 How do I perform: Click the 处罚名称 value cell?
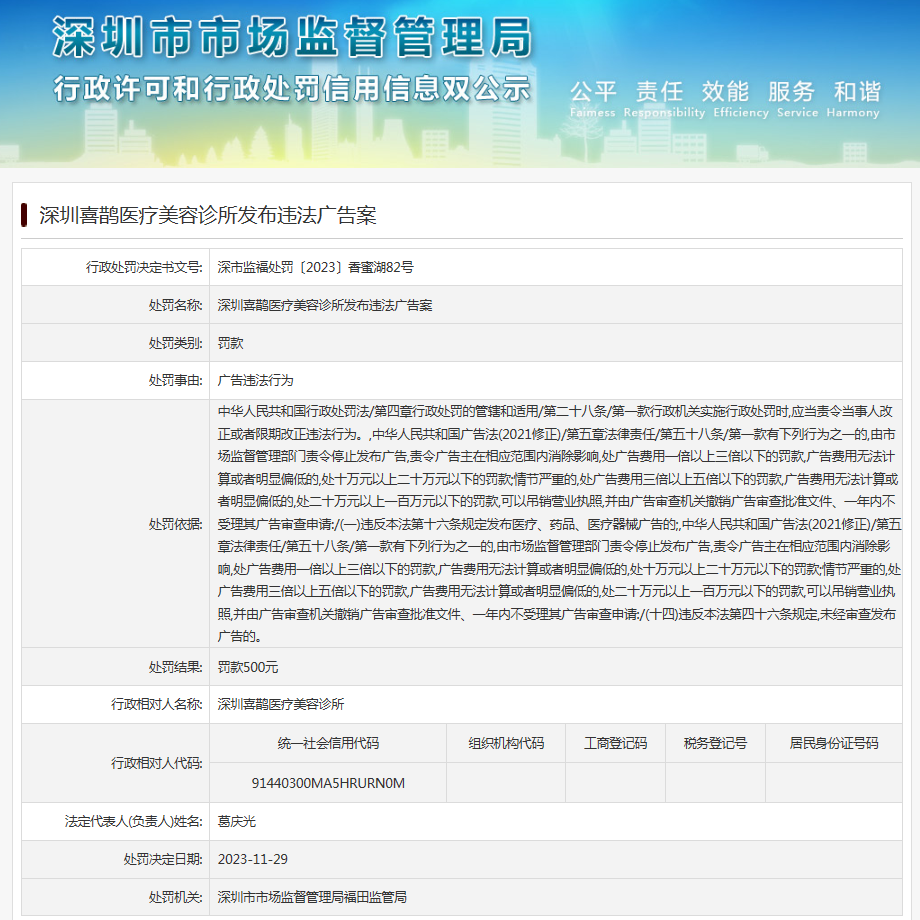coord(325,305)
